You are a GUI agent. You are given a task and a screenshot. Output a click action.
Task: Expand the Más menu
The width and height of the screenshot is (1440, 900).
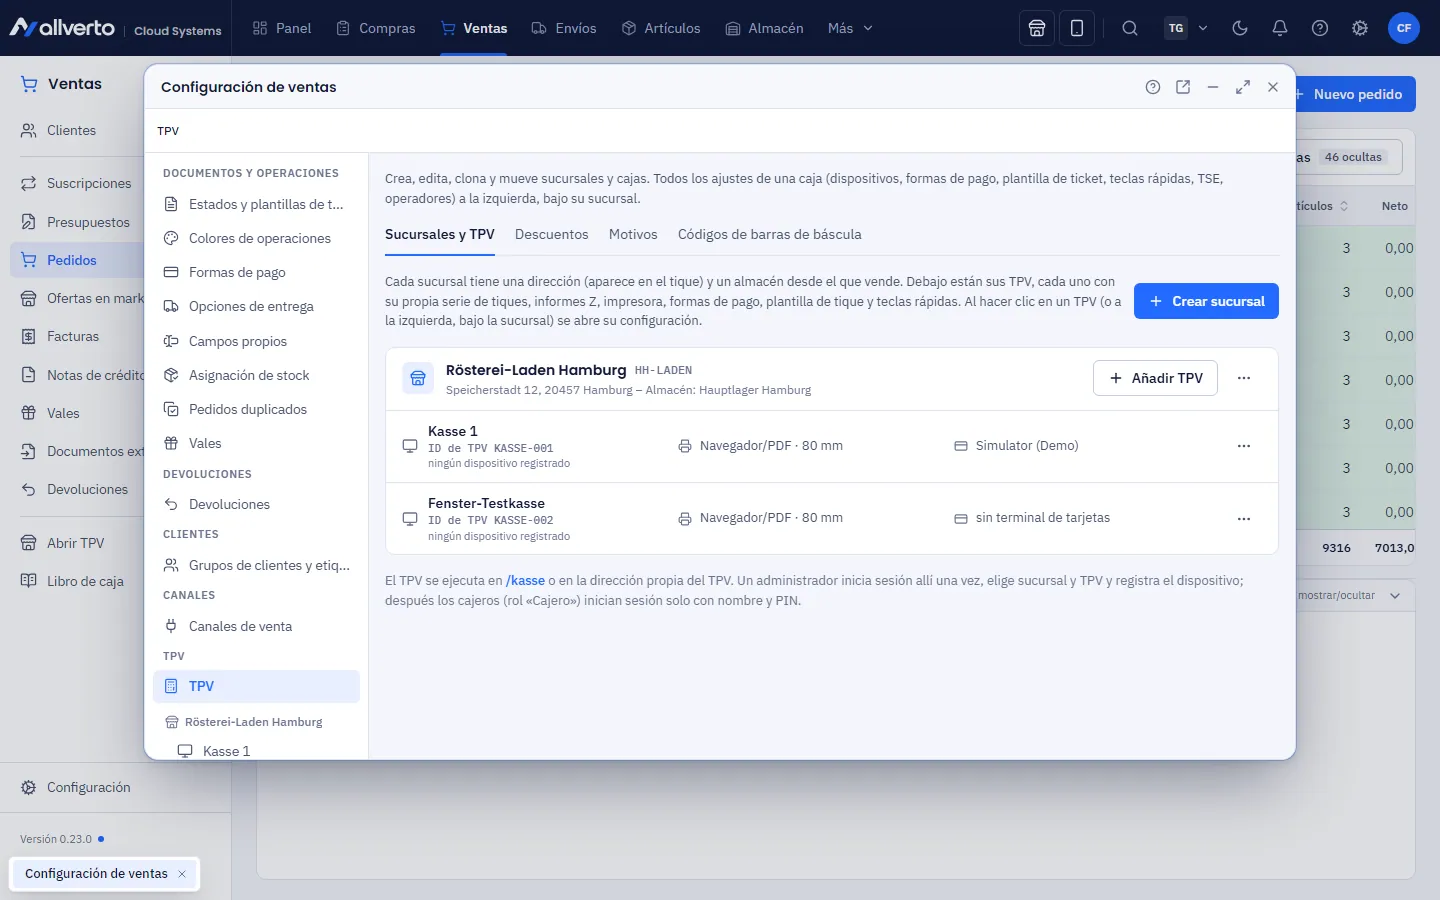[850, 28]
